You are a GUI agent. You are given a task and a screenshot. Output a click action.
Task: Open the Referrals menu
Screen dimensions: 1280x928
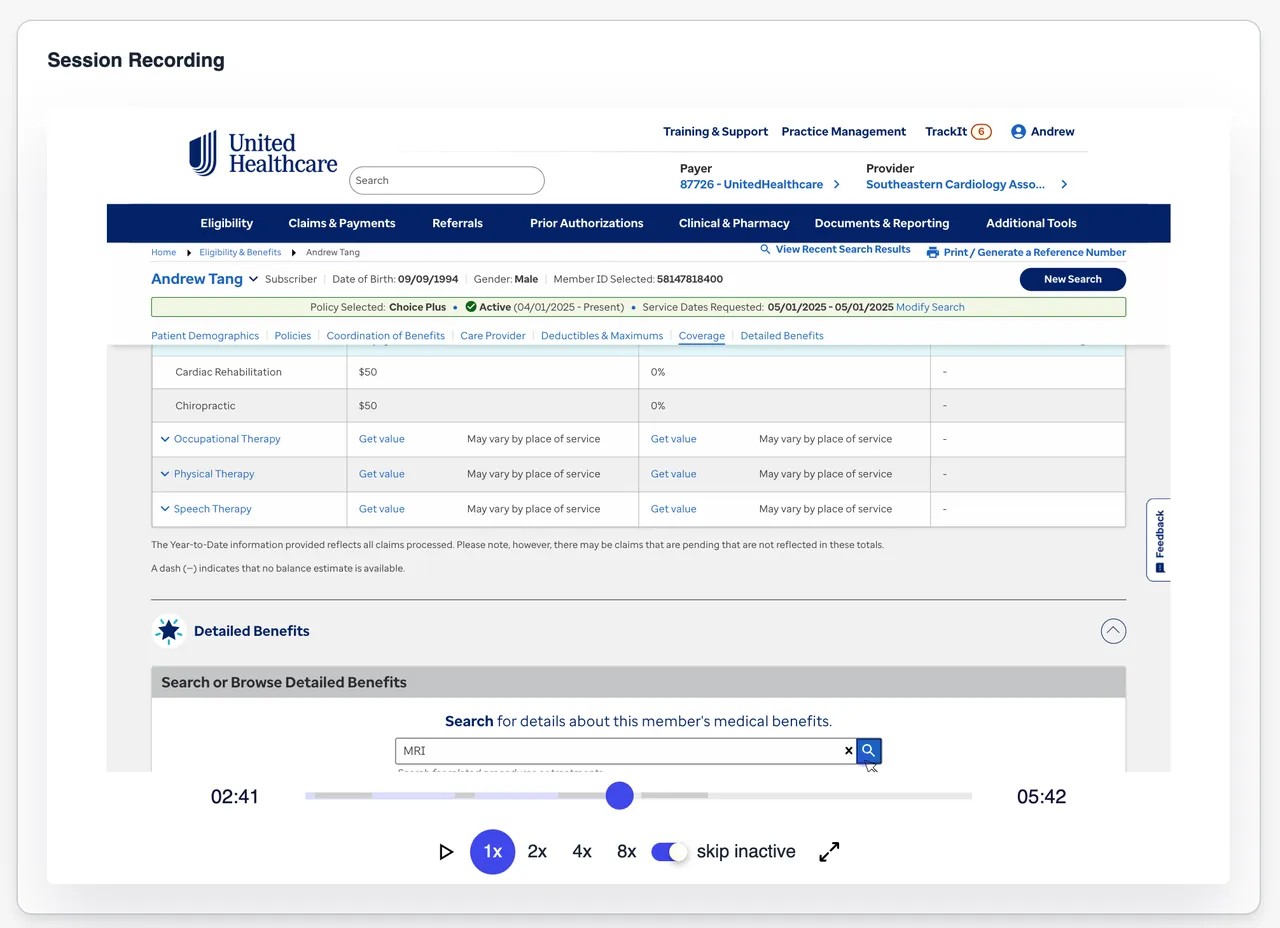(x=458, y=223)
